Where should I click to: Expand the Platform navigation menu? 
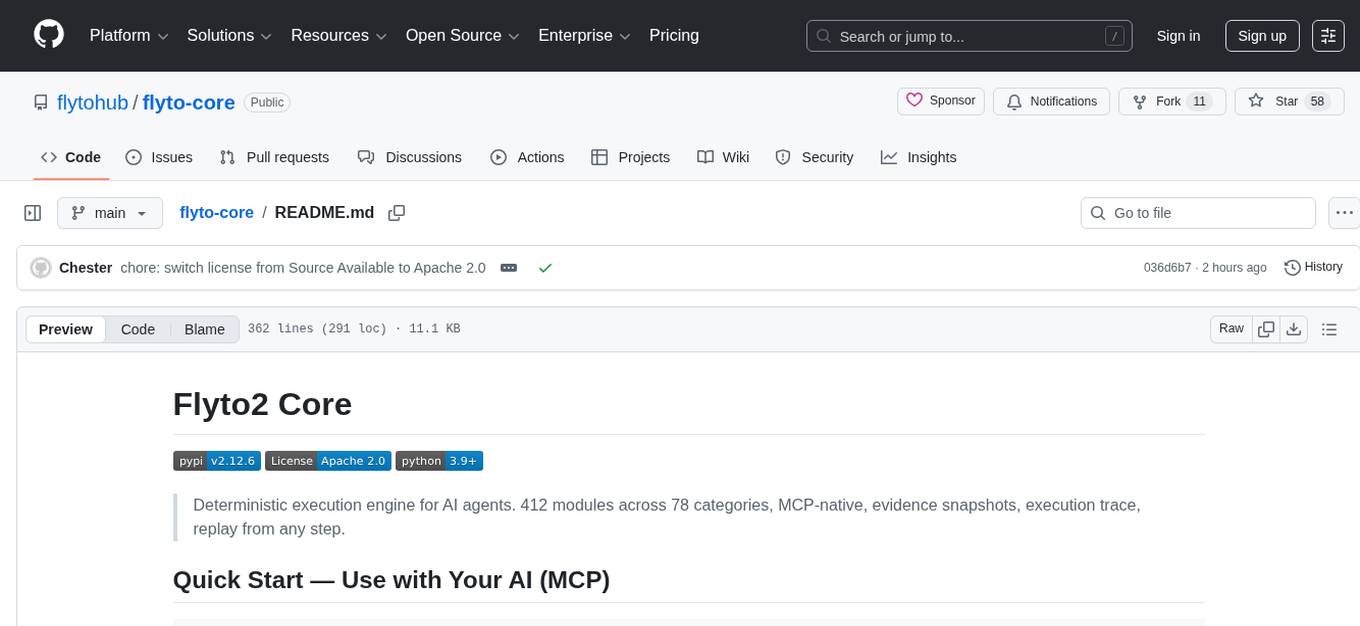point(131,36)
